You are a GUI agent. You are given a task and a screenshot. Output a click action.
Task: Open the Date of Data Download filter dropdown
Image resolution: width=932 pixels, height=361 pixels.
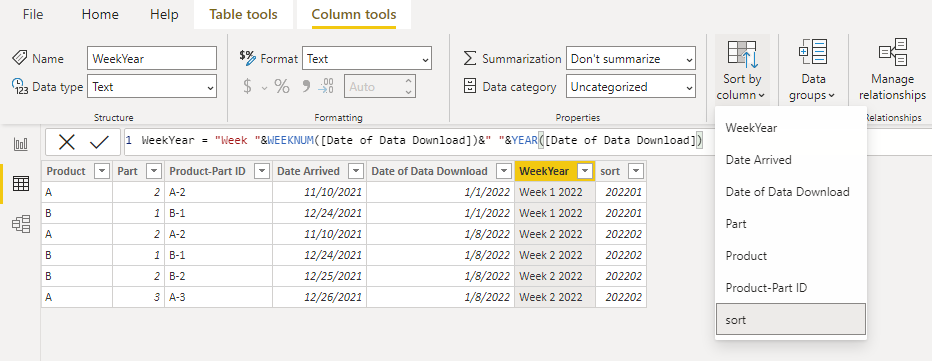504,171
